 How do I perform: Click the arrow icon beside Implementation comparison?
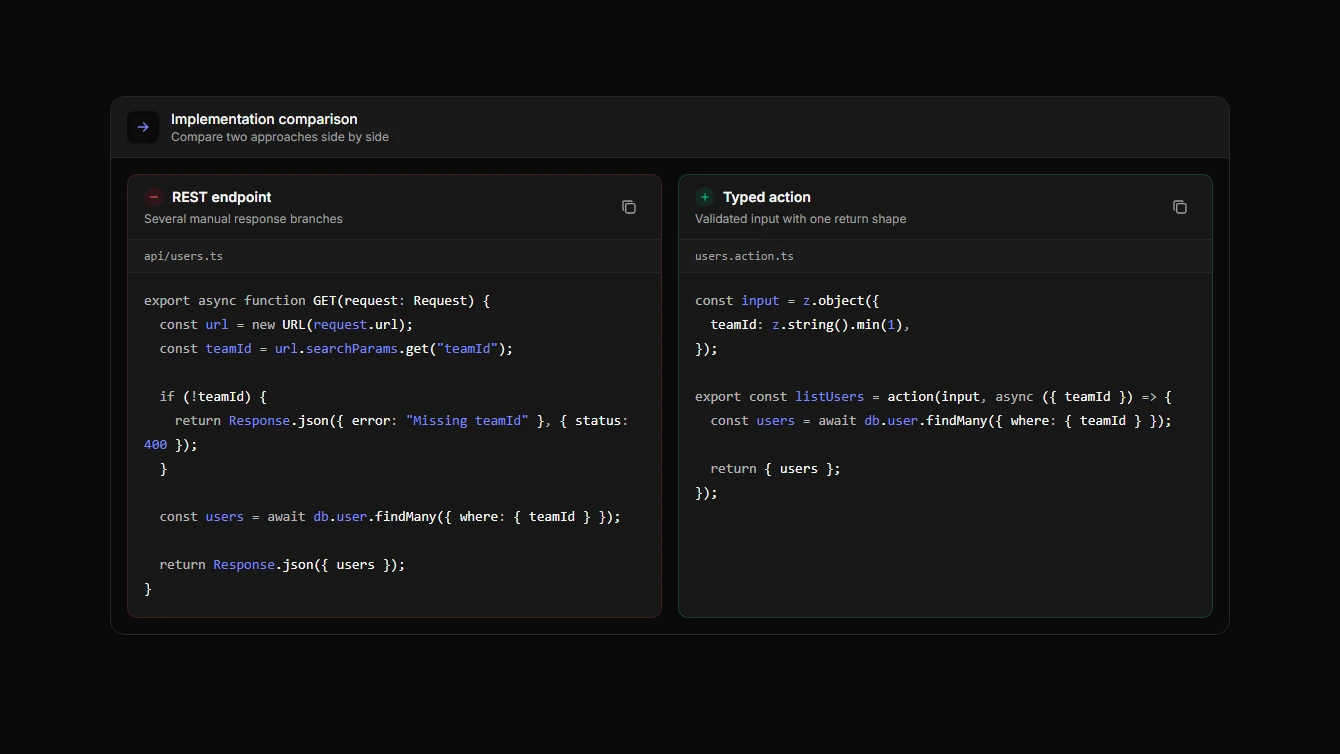click(143, 127)
